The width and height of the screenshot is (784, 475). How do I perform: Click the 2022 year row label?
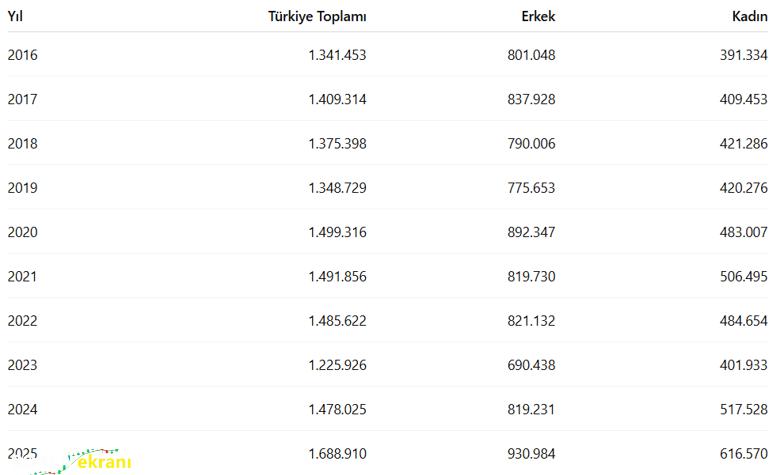[x=22, y=320]
